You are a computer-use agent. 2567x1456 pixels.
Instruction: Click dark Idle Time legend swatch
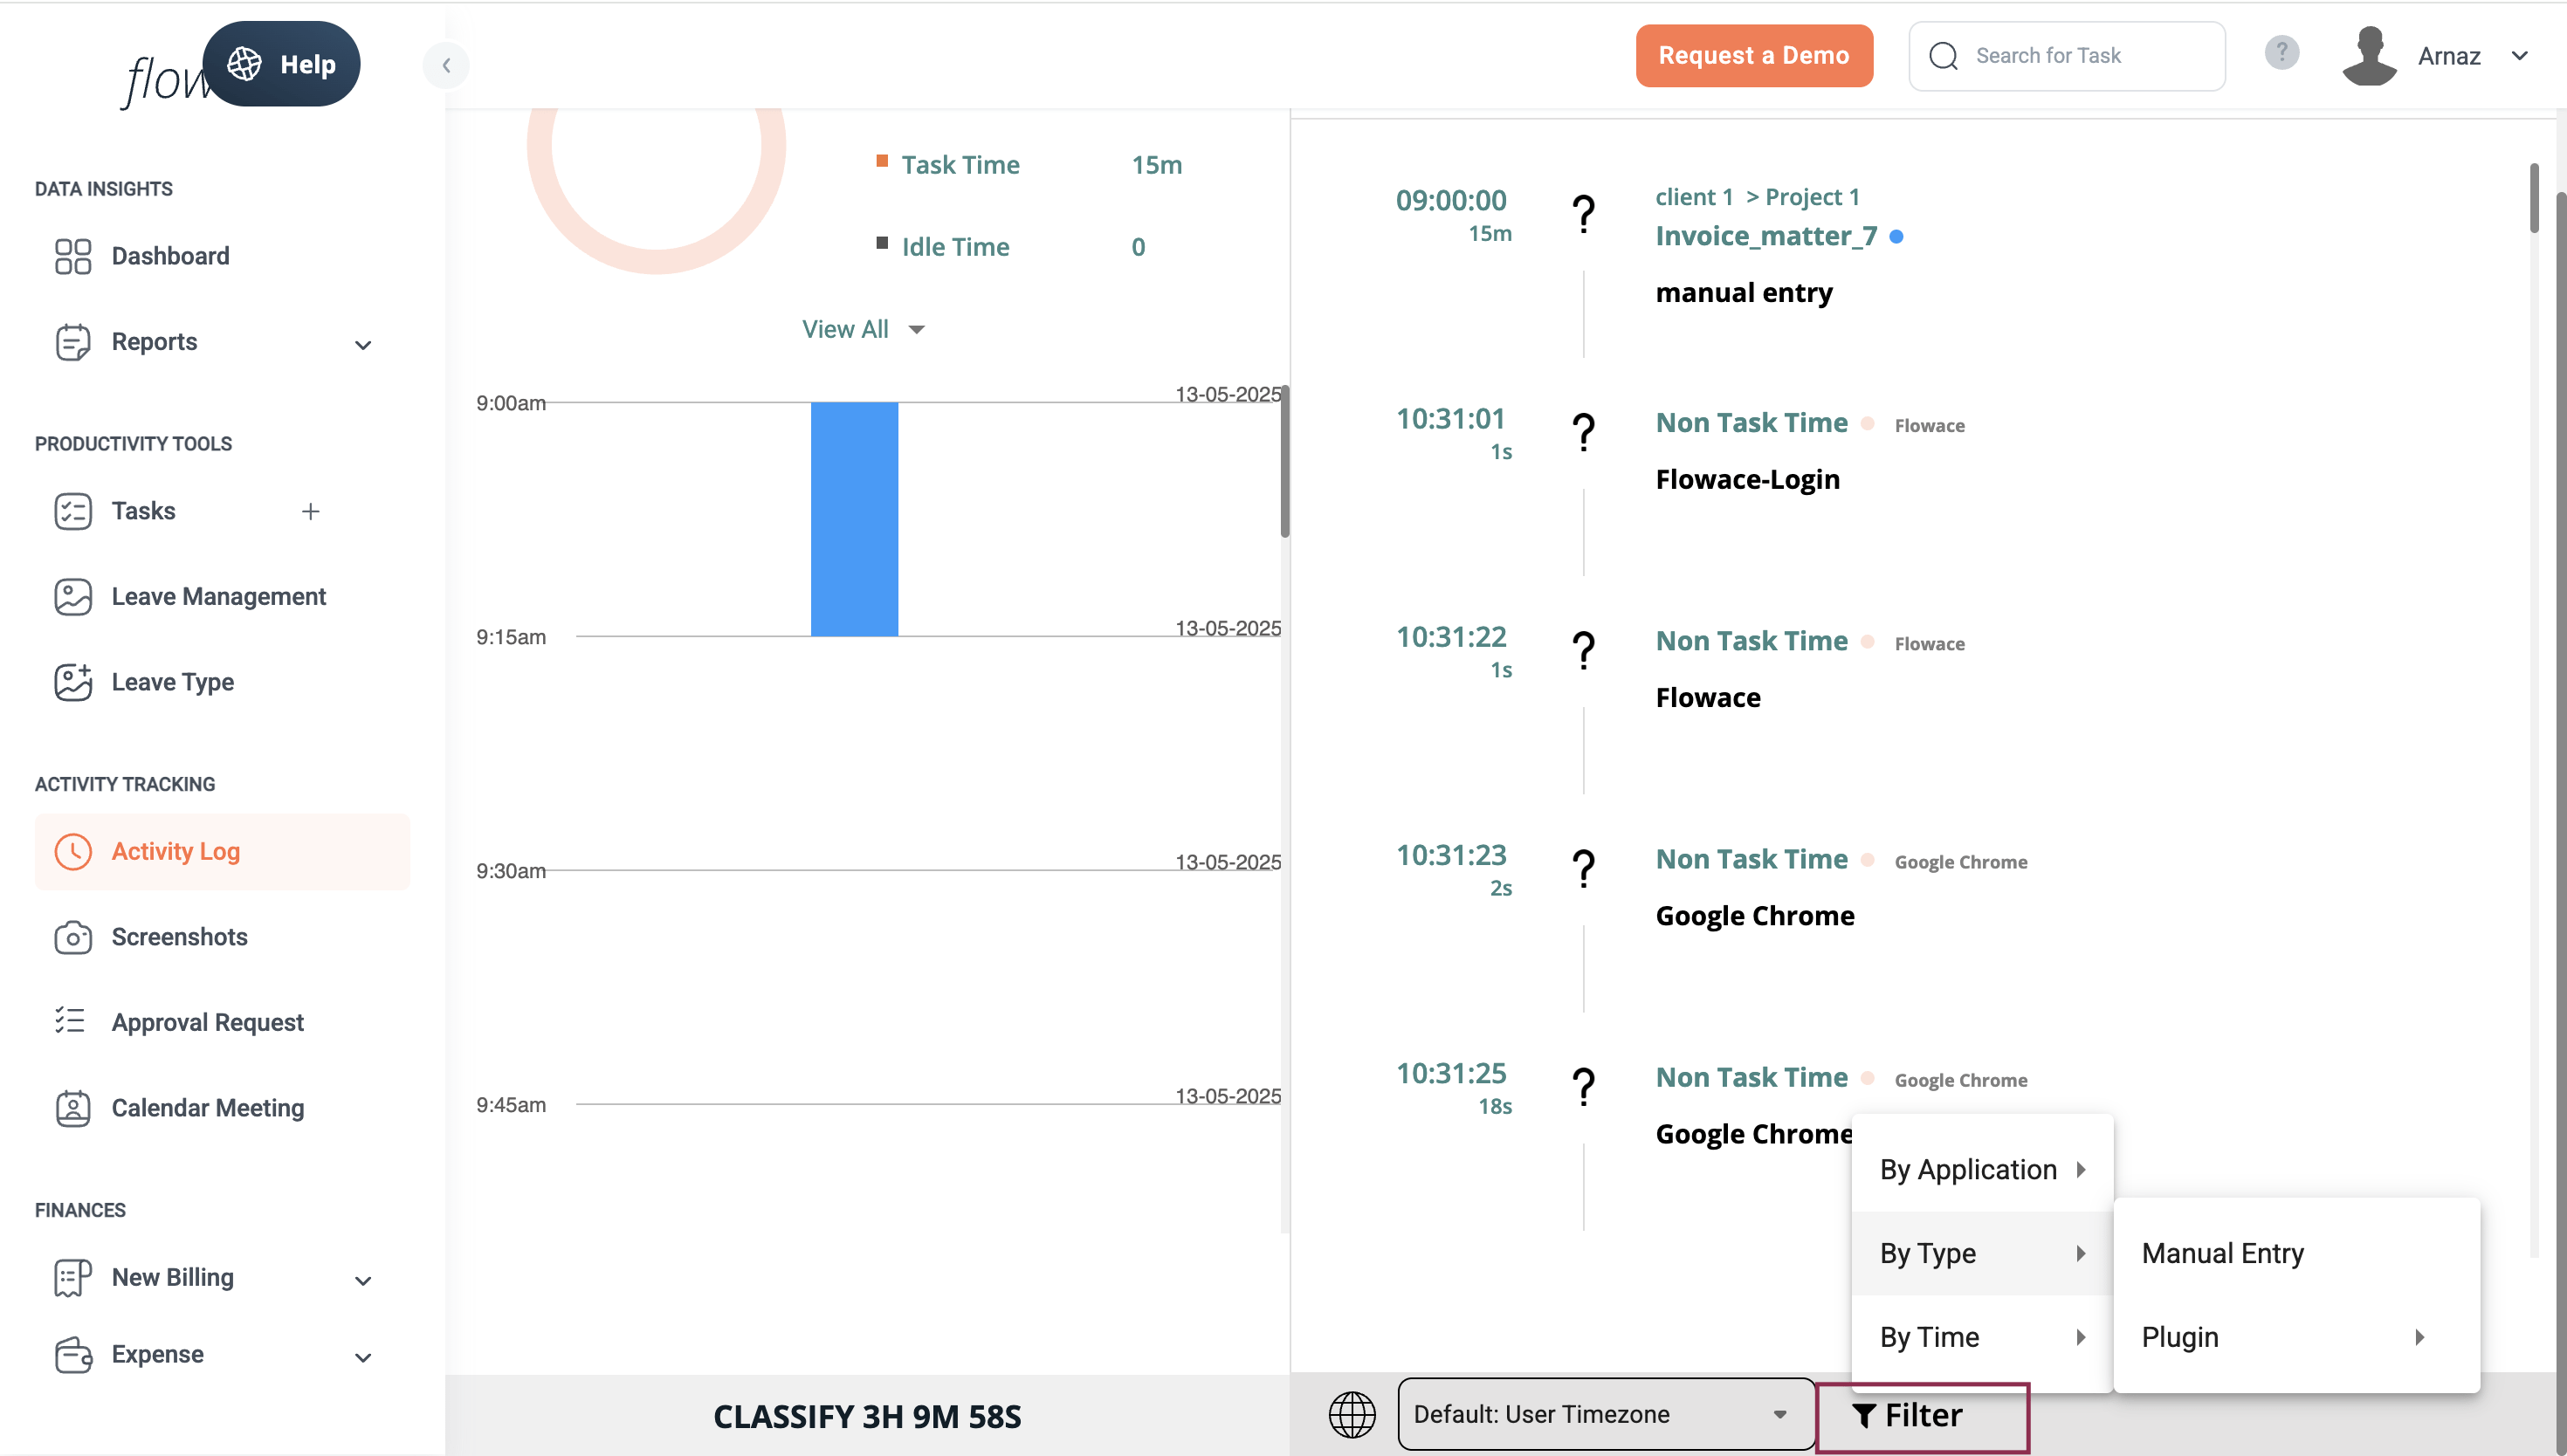pyautogui.click(x=882, y=243)
